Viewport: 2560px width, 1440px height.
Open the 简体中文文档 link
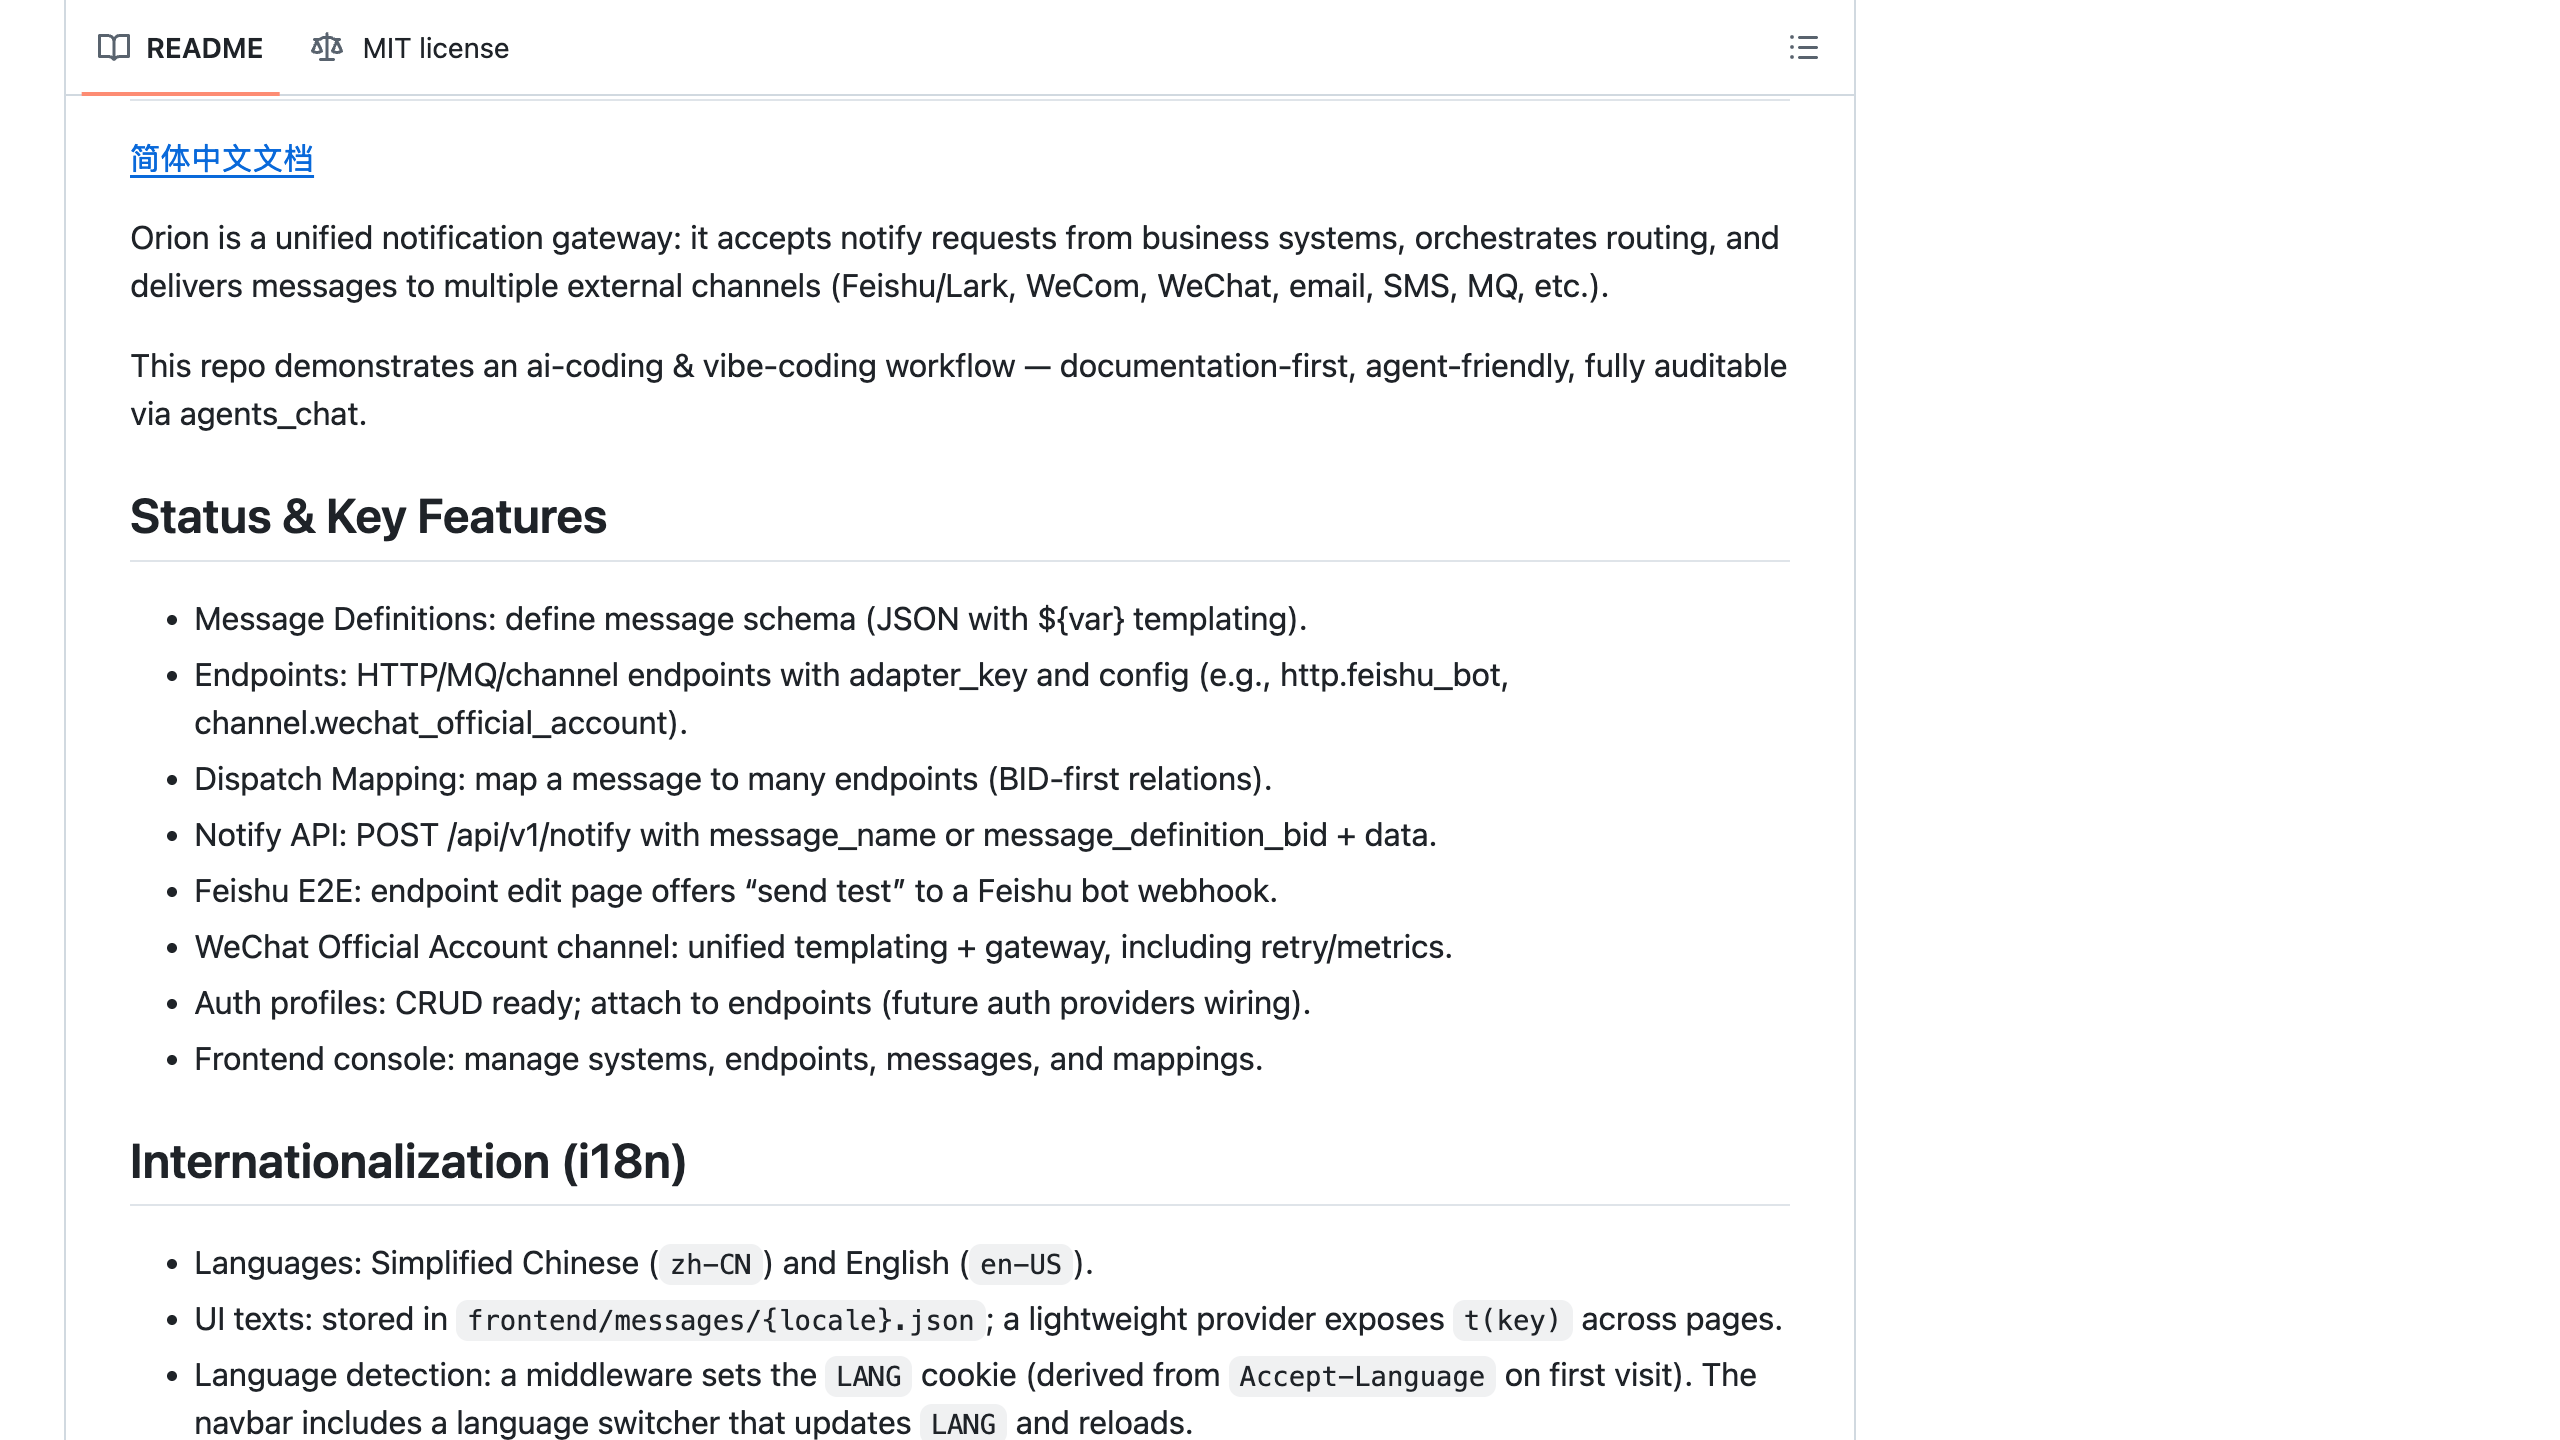coord(221,157)
